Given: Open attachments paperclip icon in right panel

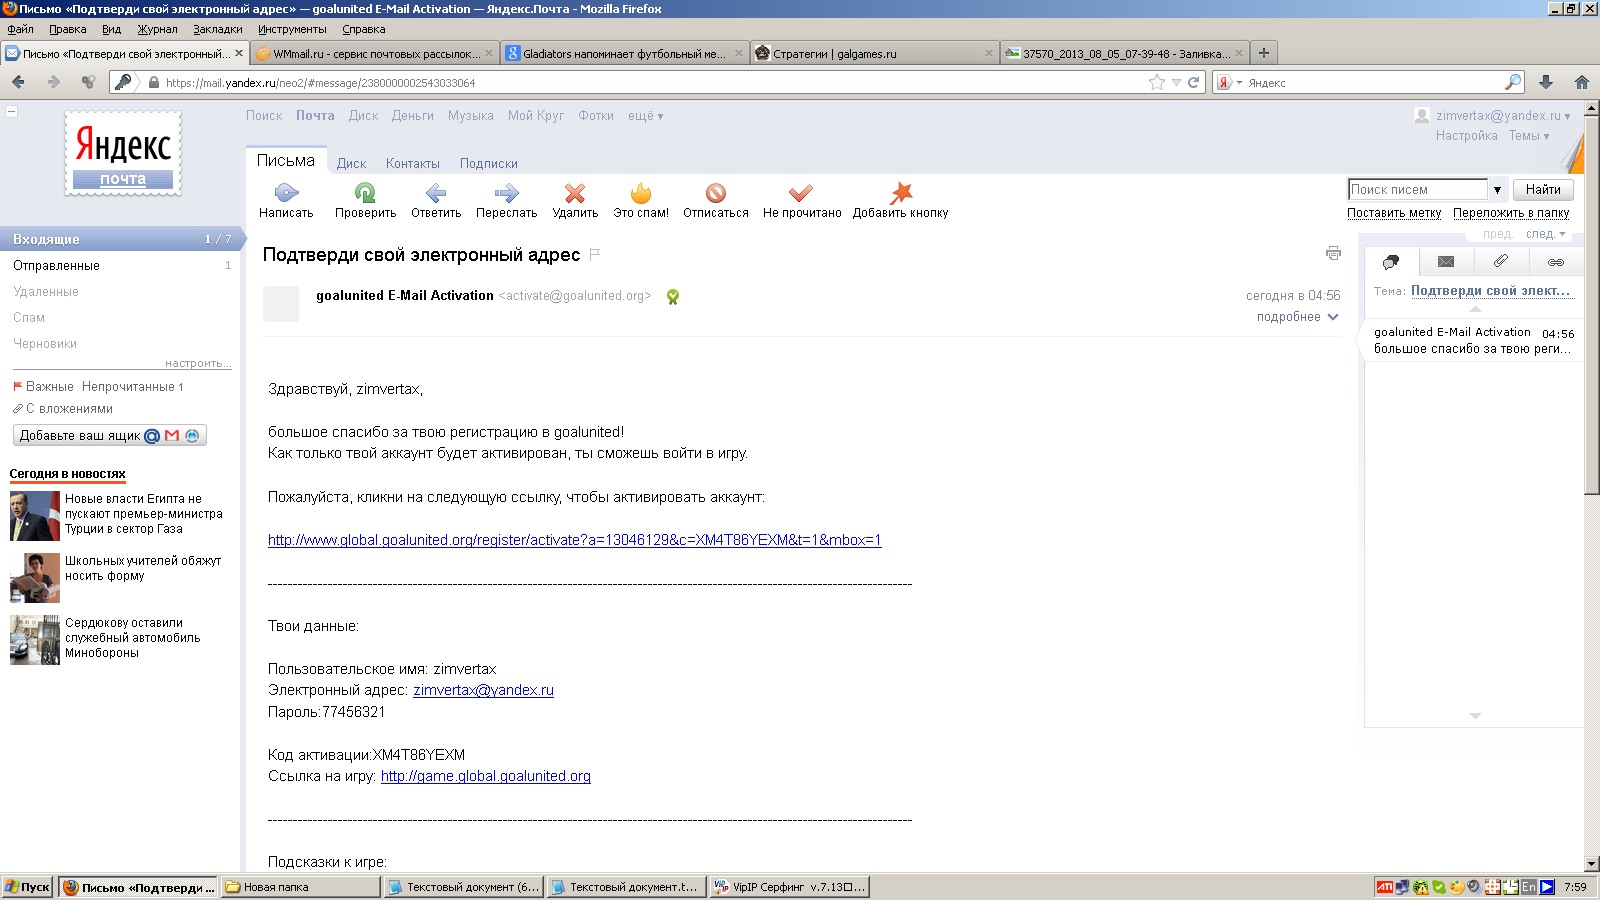Looking at the screenshot, I should [x=1501, y=262].
